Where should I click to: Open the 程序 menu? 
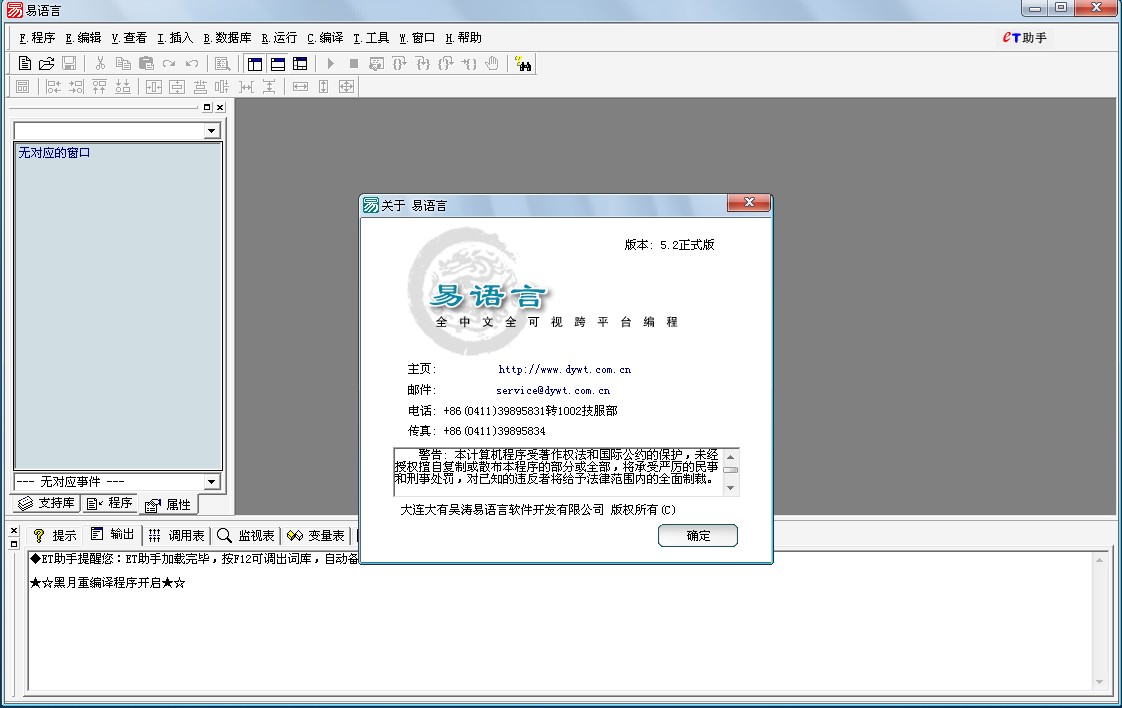click(x=37, y=38)
